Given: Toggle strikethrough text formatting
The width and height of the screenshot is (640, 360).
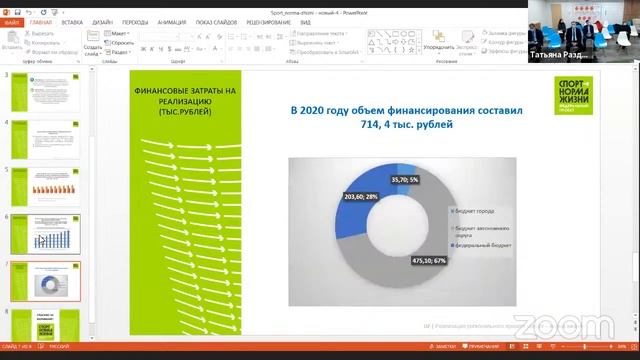Looking at the screenshot, I should point(178,49).
